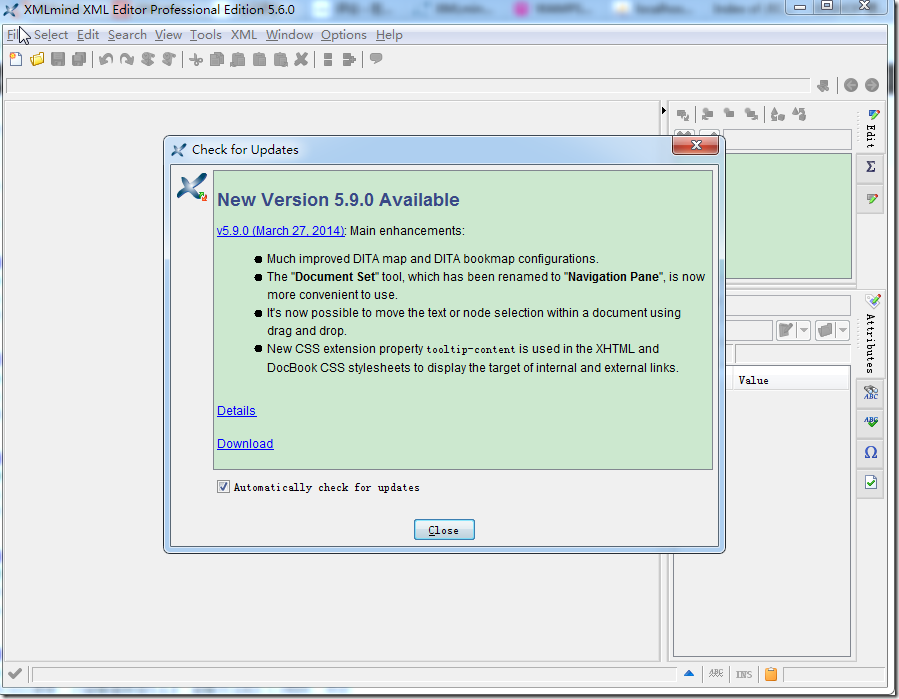Click the grey checkmark at status bar left
The width and height of the screenshot is (899, 699).
click(x=15, y=673)
